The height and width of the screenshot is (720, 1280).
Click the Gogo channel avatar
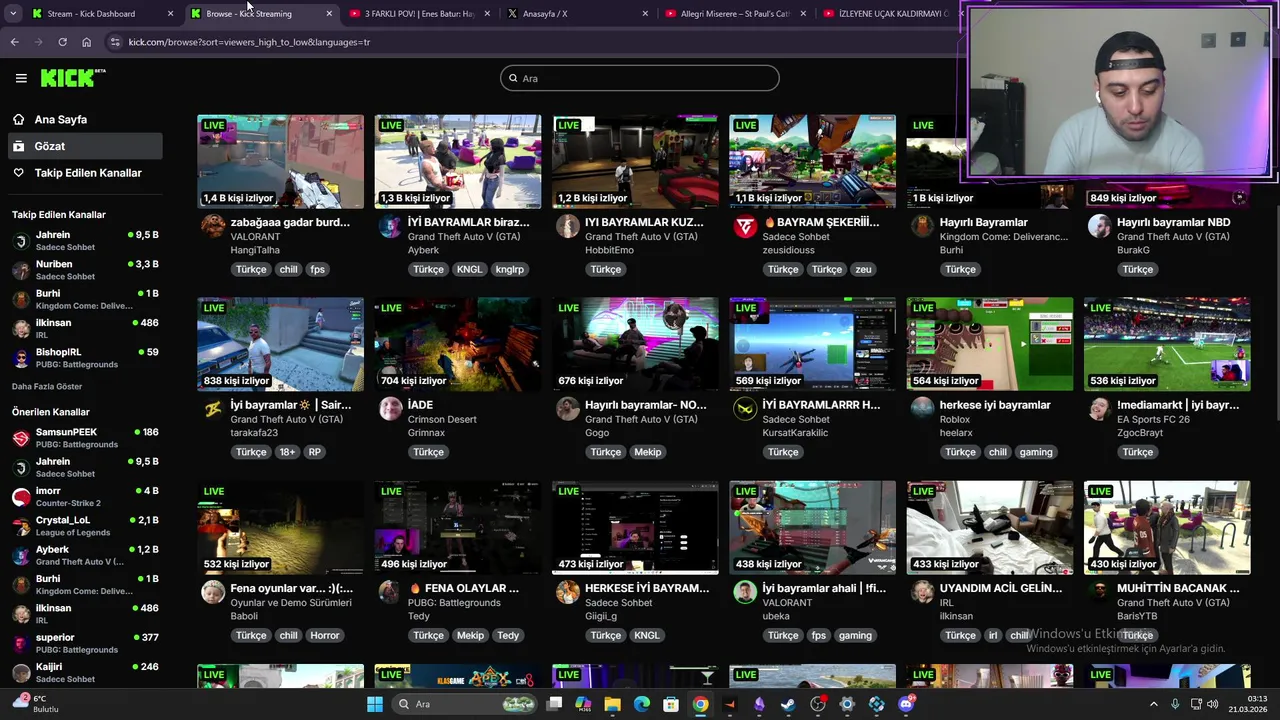pos(568,409)
